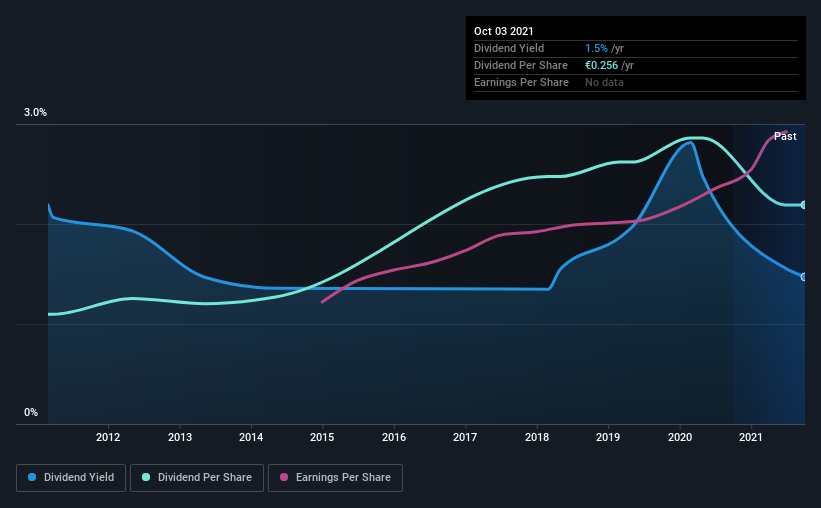Viewport: 821px width, 508px height.
Task: Click the Earnings Per Share tooltip row
Action: point(636,83)
